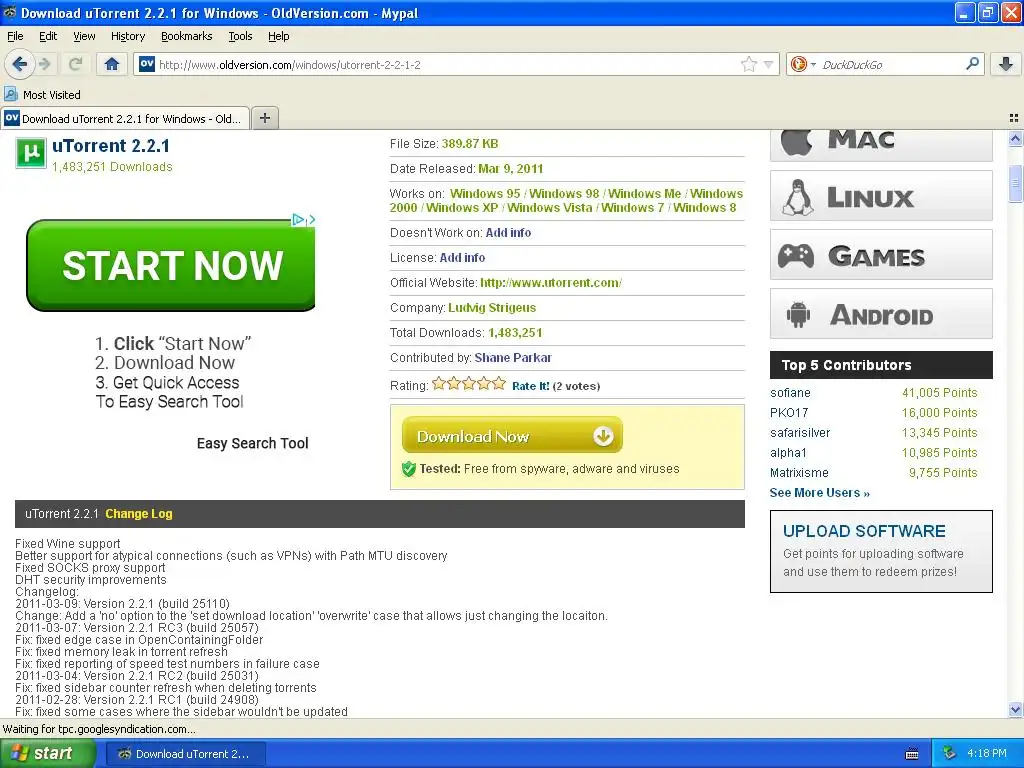The image size is (1024, 768).
Task: Open the Most Visited bookmarks folder
Action: click(x=42, y=95)
